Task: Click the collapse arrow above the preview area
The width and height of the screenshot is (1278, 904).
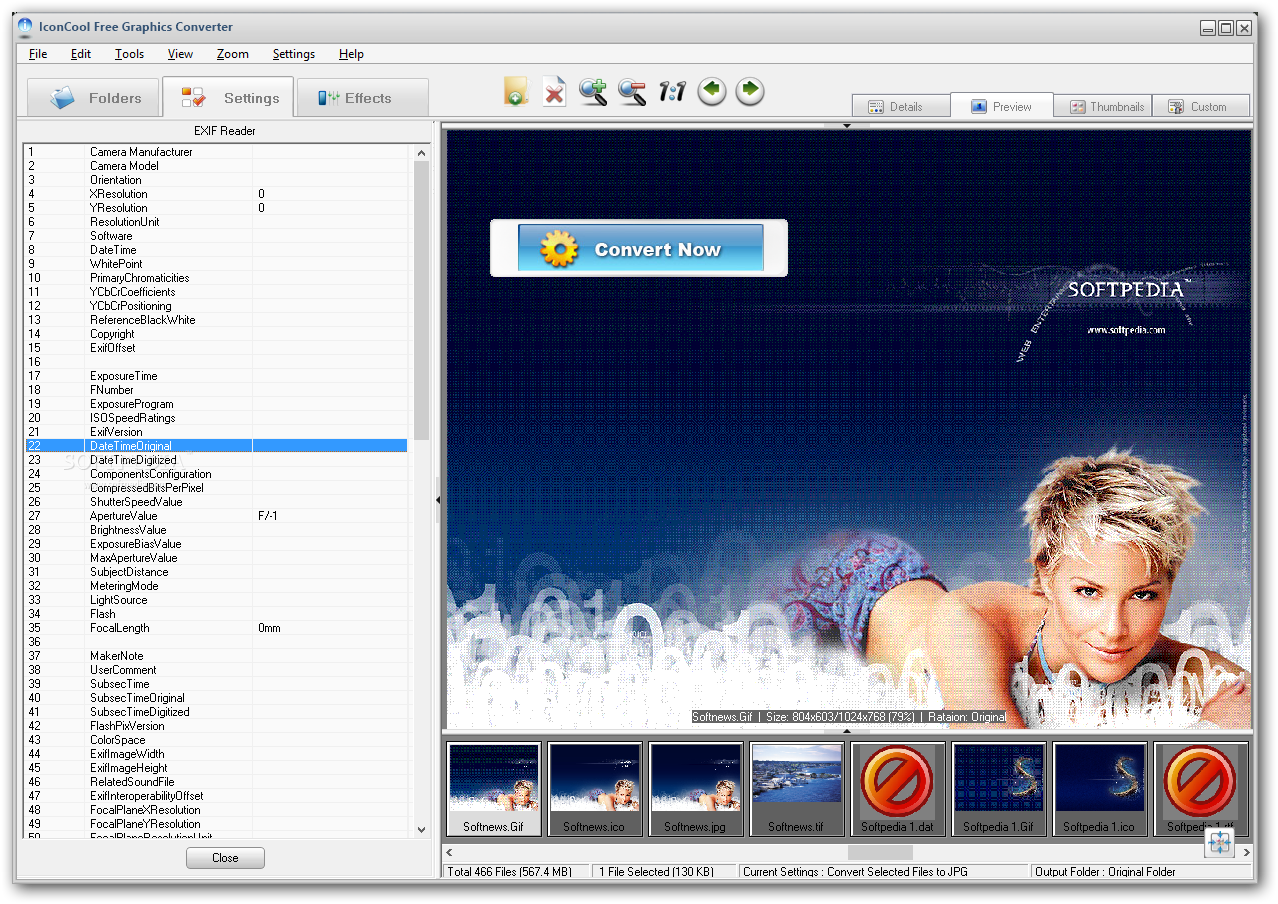Action: click(847, 126)
